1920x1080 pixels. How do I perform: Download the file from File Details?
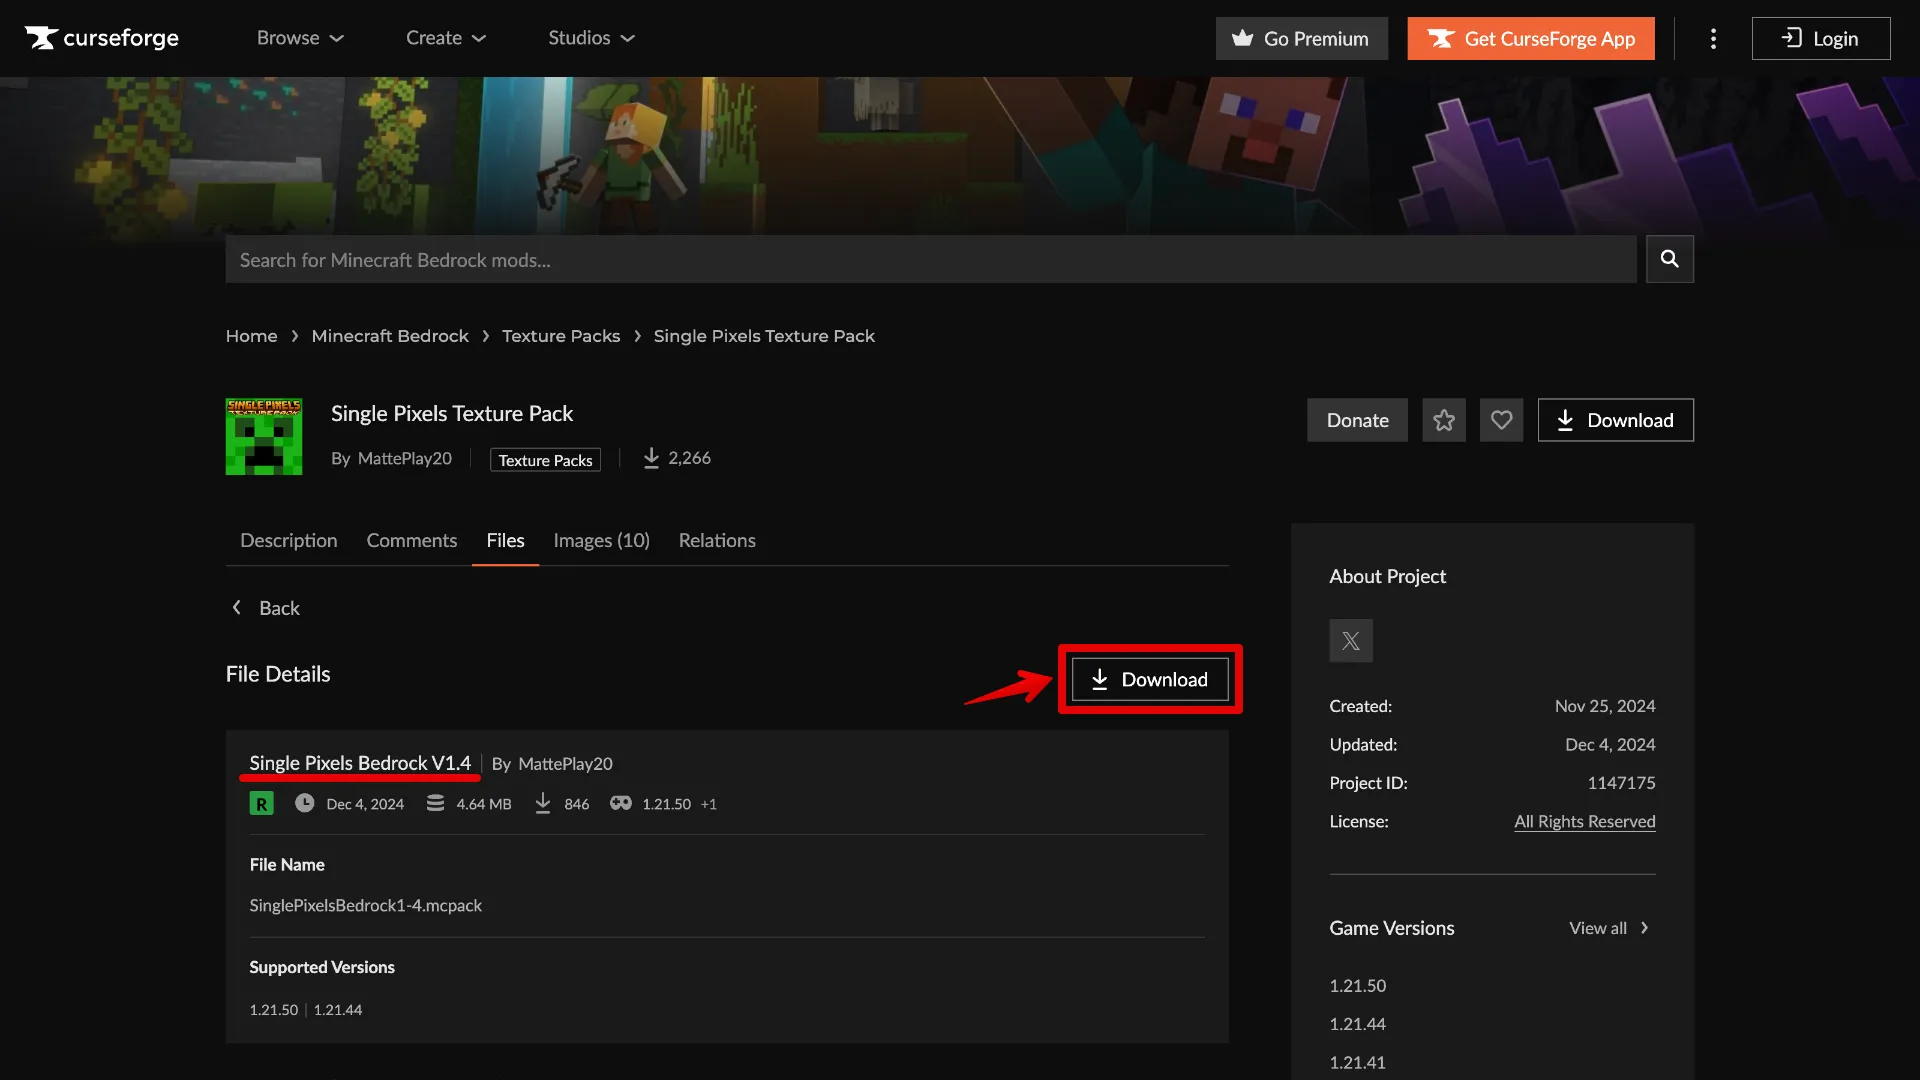point(1150,679)
